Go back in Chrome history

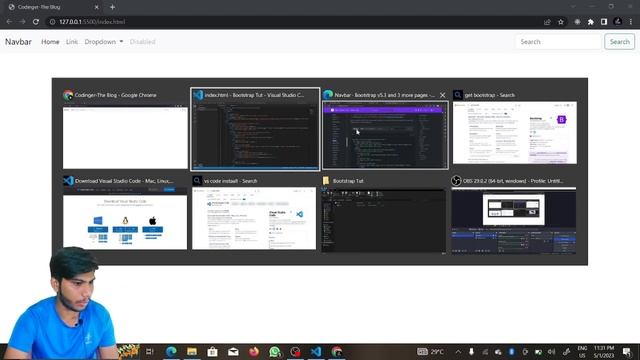pos(9,22)
